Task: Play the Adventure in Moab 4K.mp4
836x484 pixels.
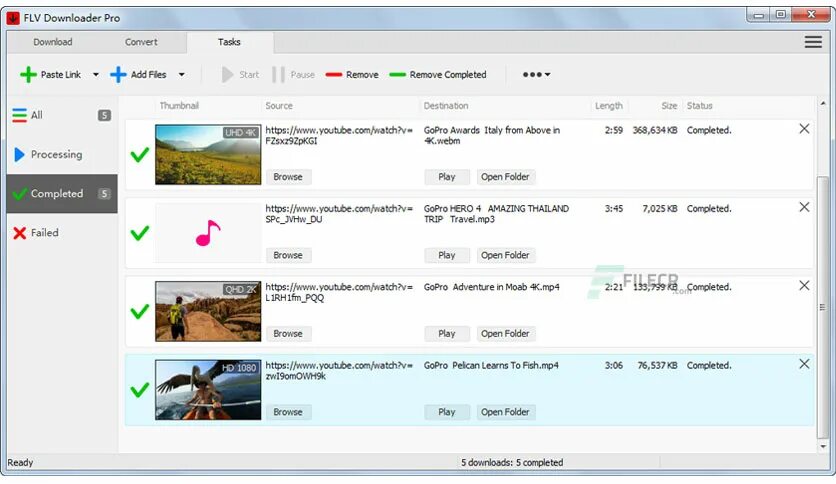Action: click(447, 334)
